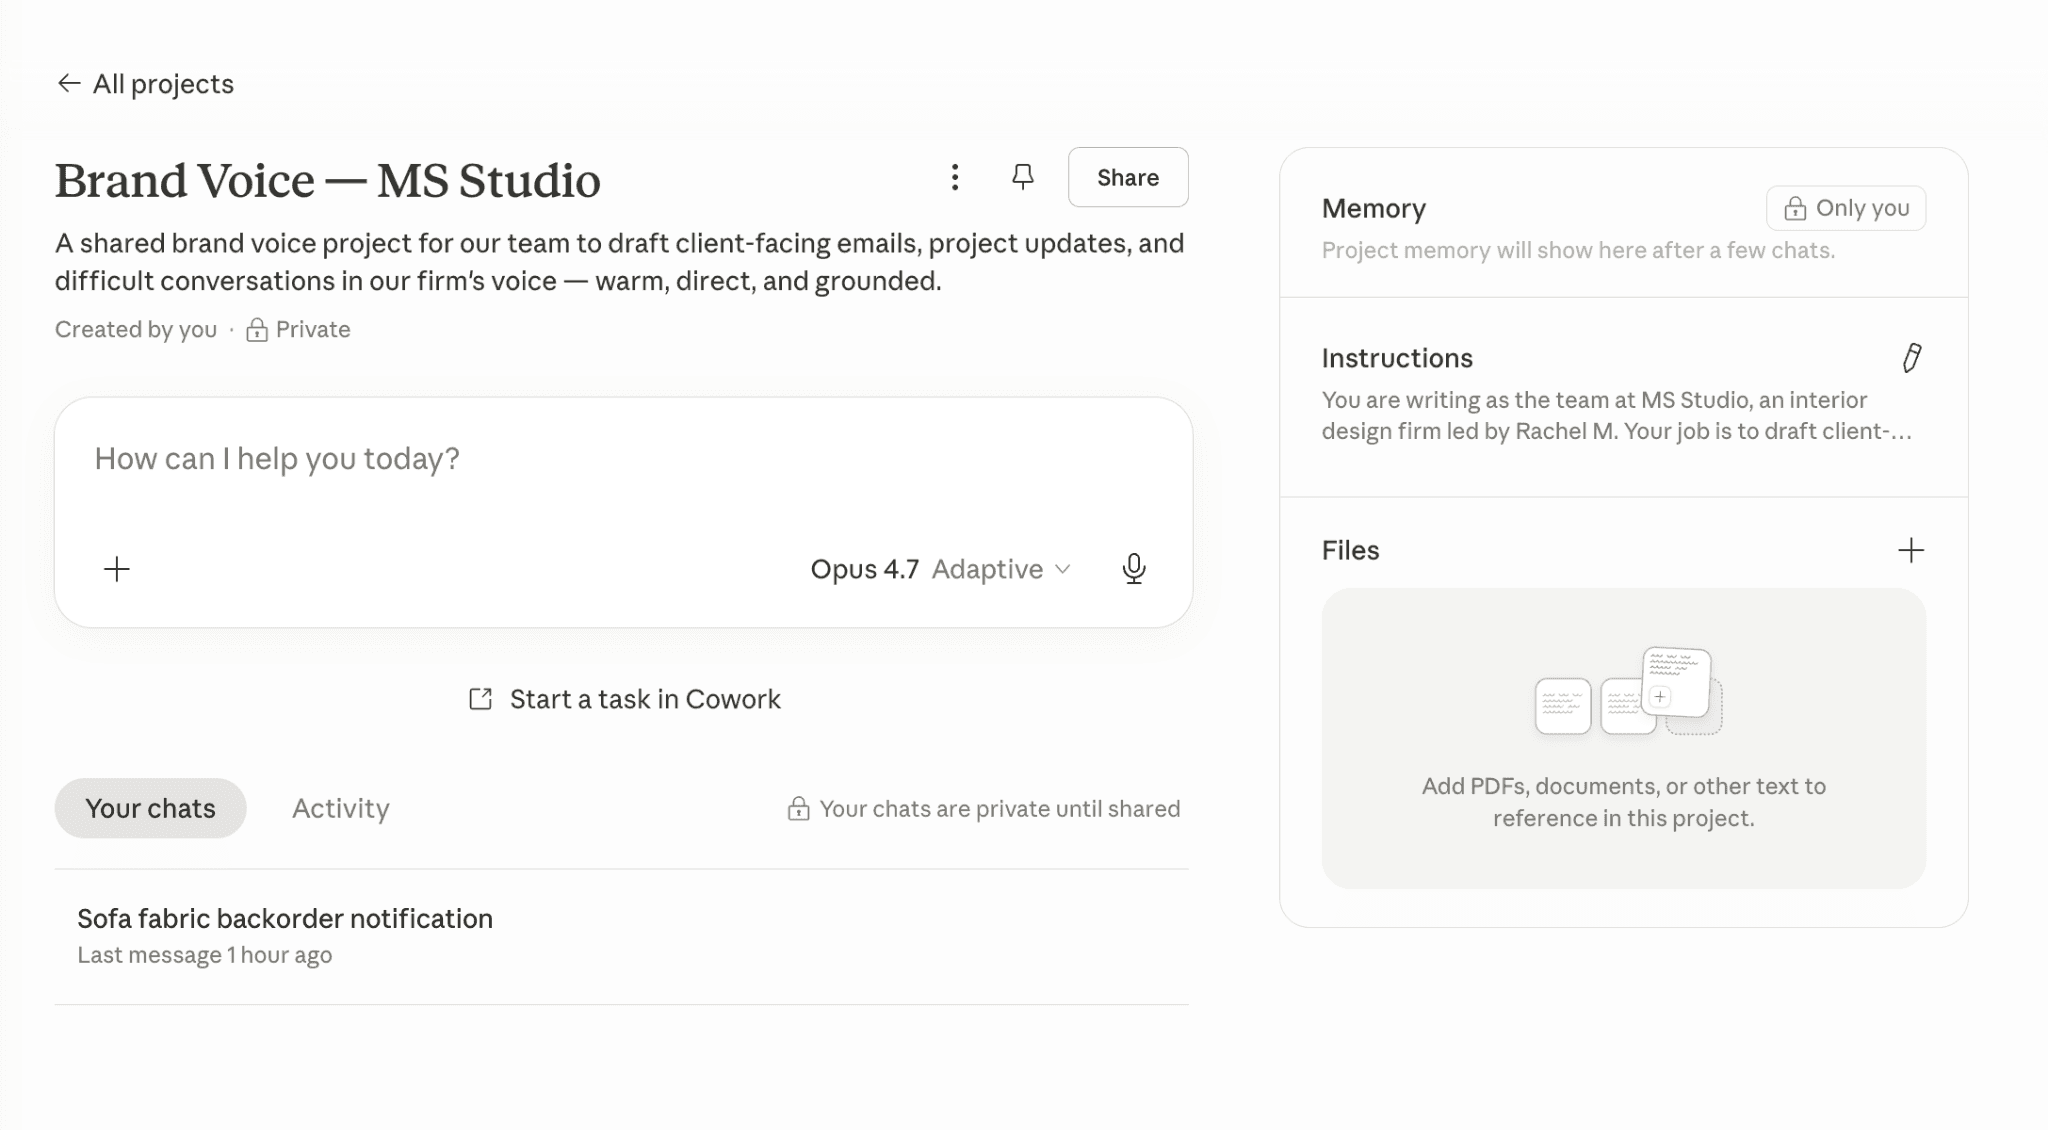Click the file upload illustration thumbnail
Image resolution: width=2048 pixels, height=1130 pixels.
tap(1627, 692)
